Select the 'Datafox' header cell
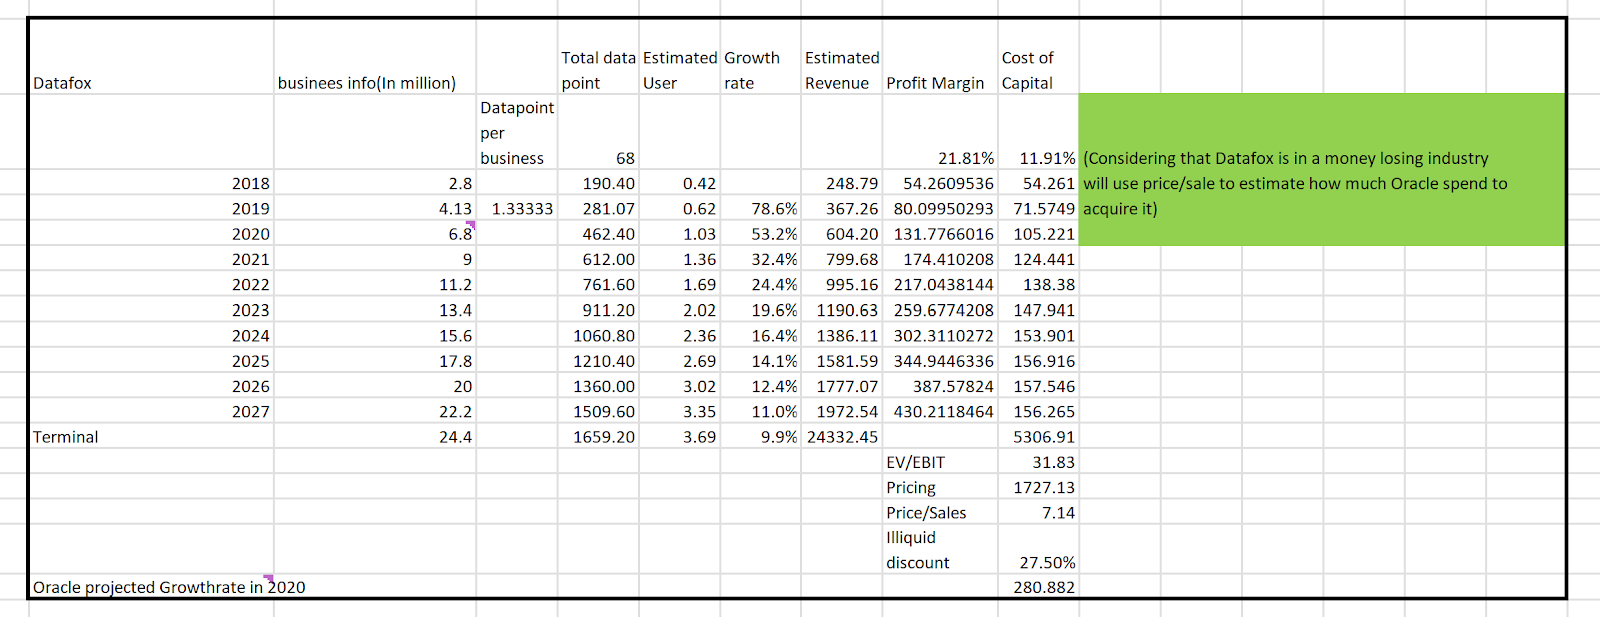Viewport: 1600px width, 617px height. 152,57
